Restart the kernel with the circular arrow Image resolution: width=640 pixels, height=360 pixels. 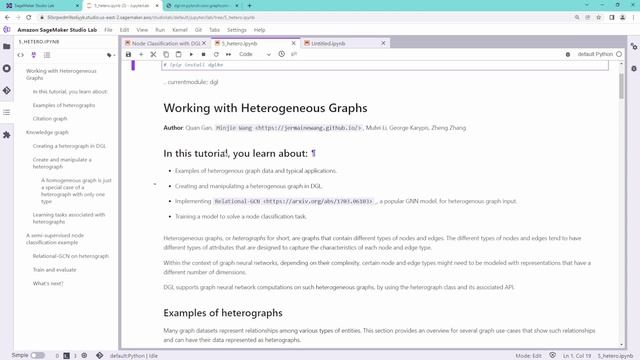click(216, 54)
